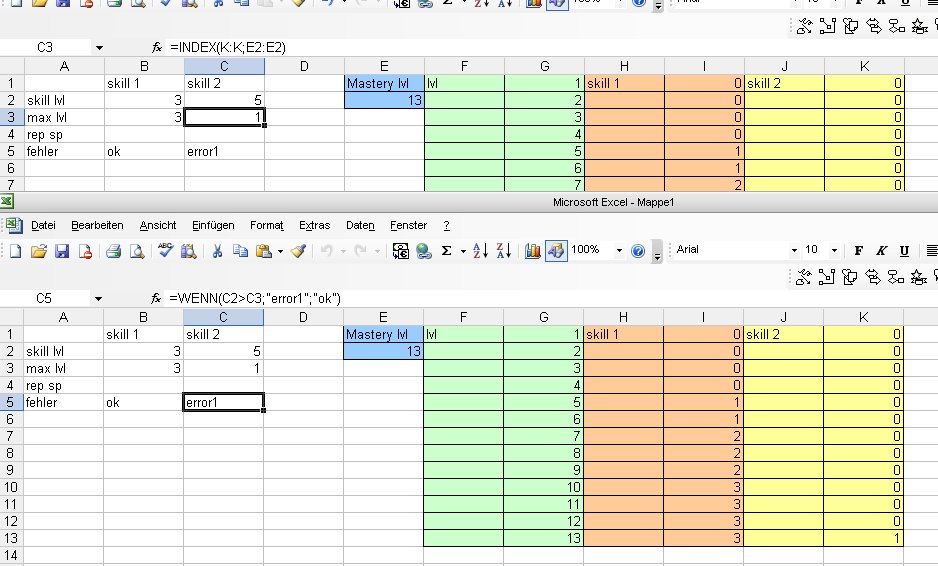Click the Save icon in the Mappe1 toolbar
Image resolution: width=938 pixels, height=566 pixels.
click(x=61, y=250)
